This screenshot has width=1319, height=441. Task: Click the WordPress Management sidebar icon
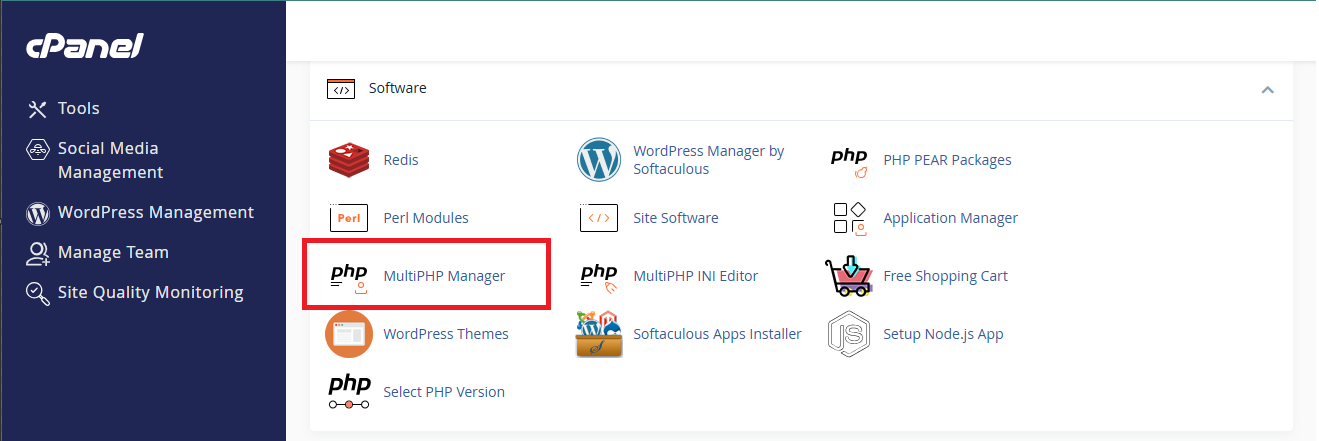pyautogui.click(x=38, y=213)
